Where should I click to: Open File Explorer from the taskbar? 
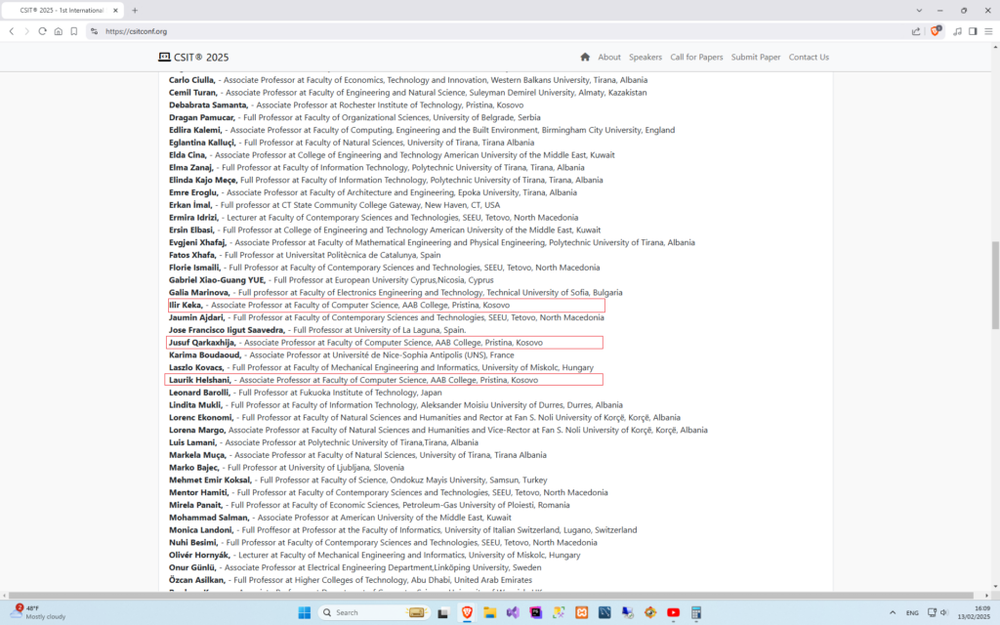point(490,612)
